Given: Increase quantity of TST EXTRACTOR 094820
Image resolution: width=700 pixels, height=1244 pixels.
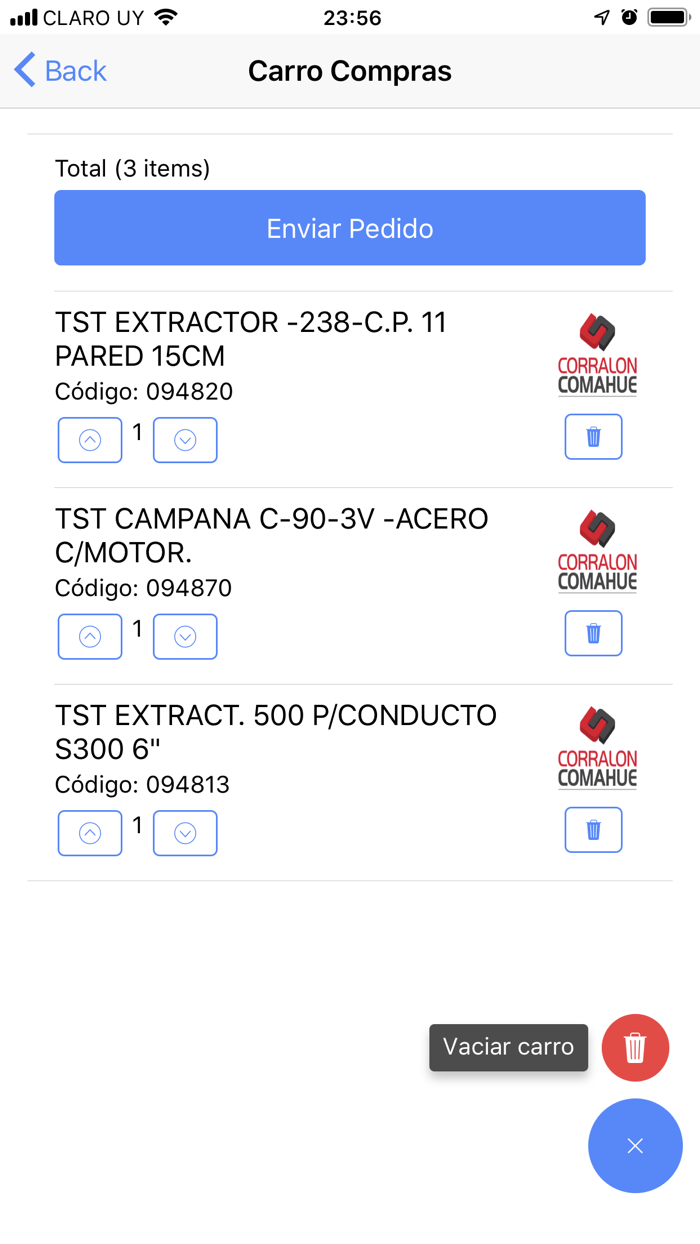Looking at the screenshot, I should point(90,440).
